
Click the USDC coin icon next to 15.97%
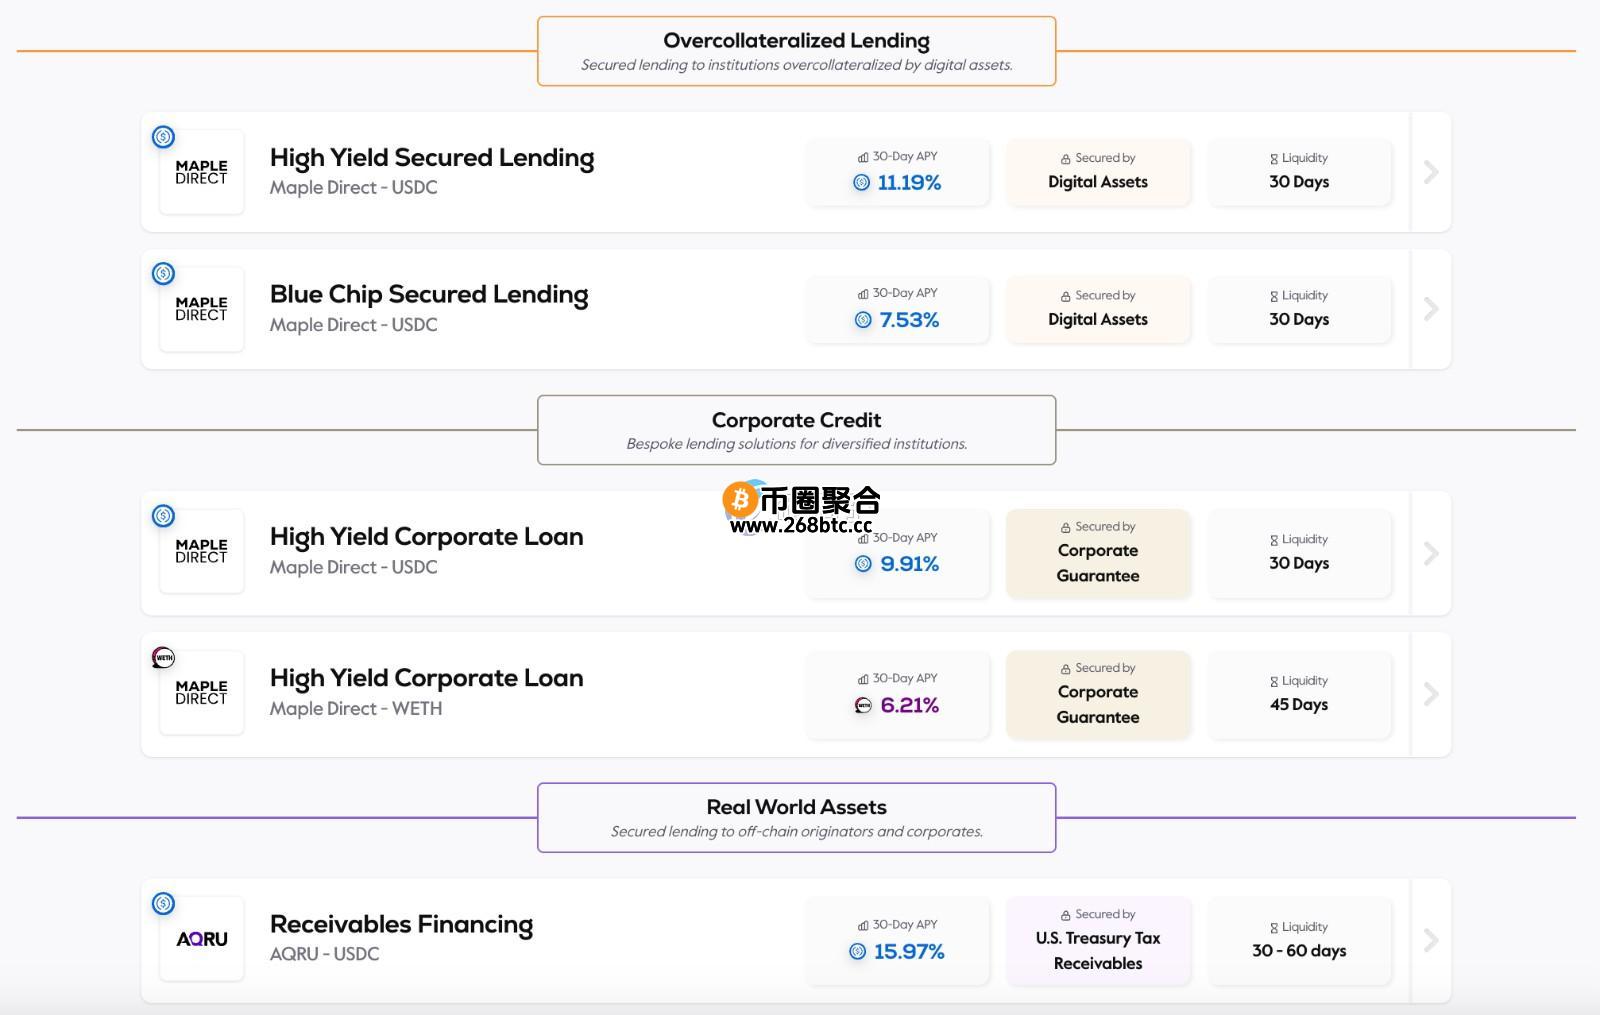pyautogui.click(x=857, y=952)
